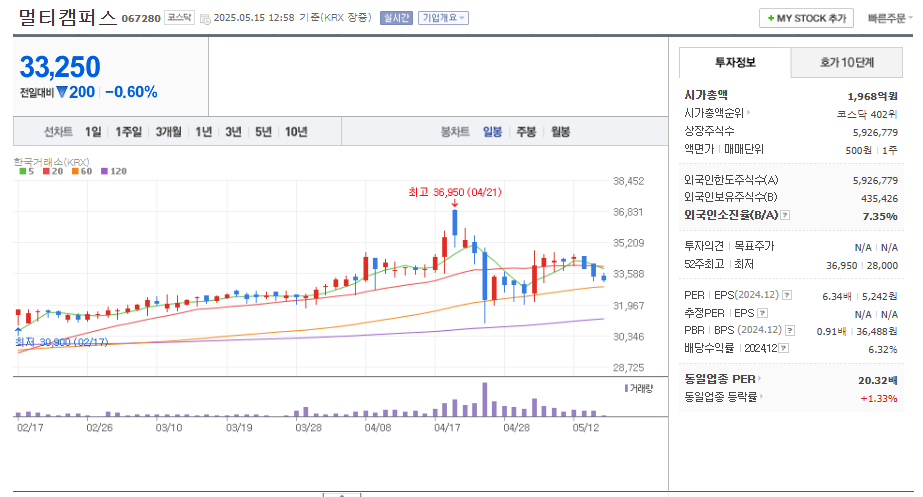Click the calendar icon beside the date
This screenshot has width=923, height=497.
205,19
